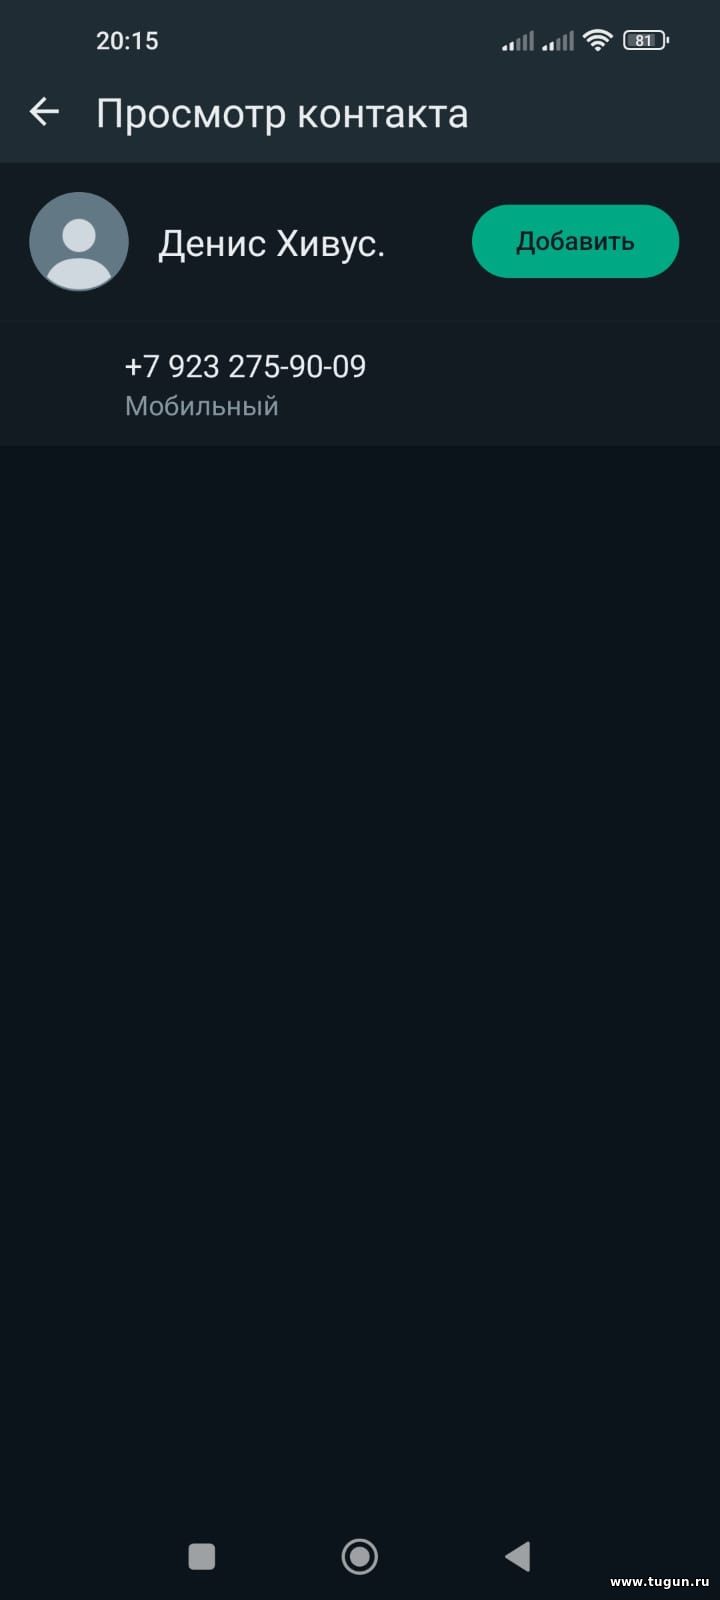Tap status bar gap between clock and signal icons
720x1600 pixels.
click(330, 40)
